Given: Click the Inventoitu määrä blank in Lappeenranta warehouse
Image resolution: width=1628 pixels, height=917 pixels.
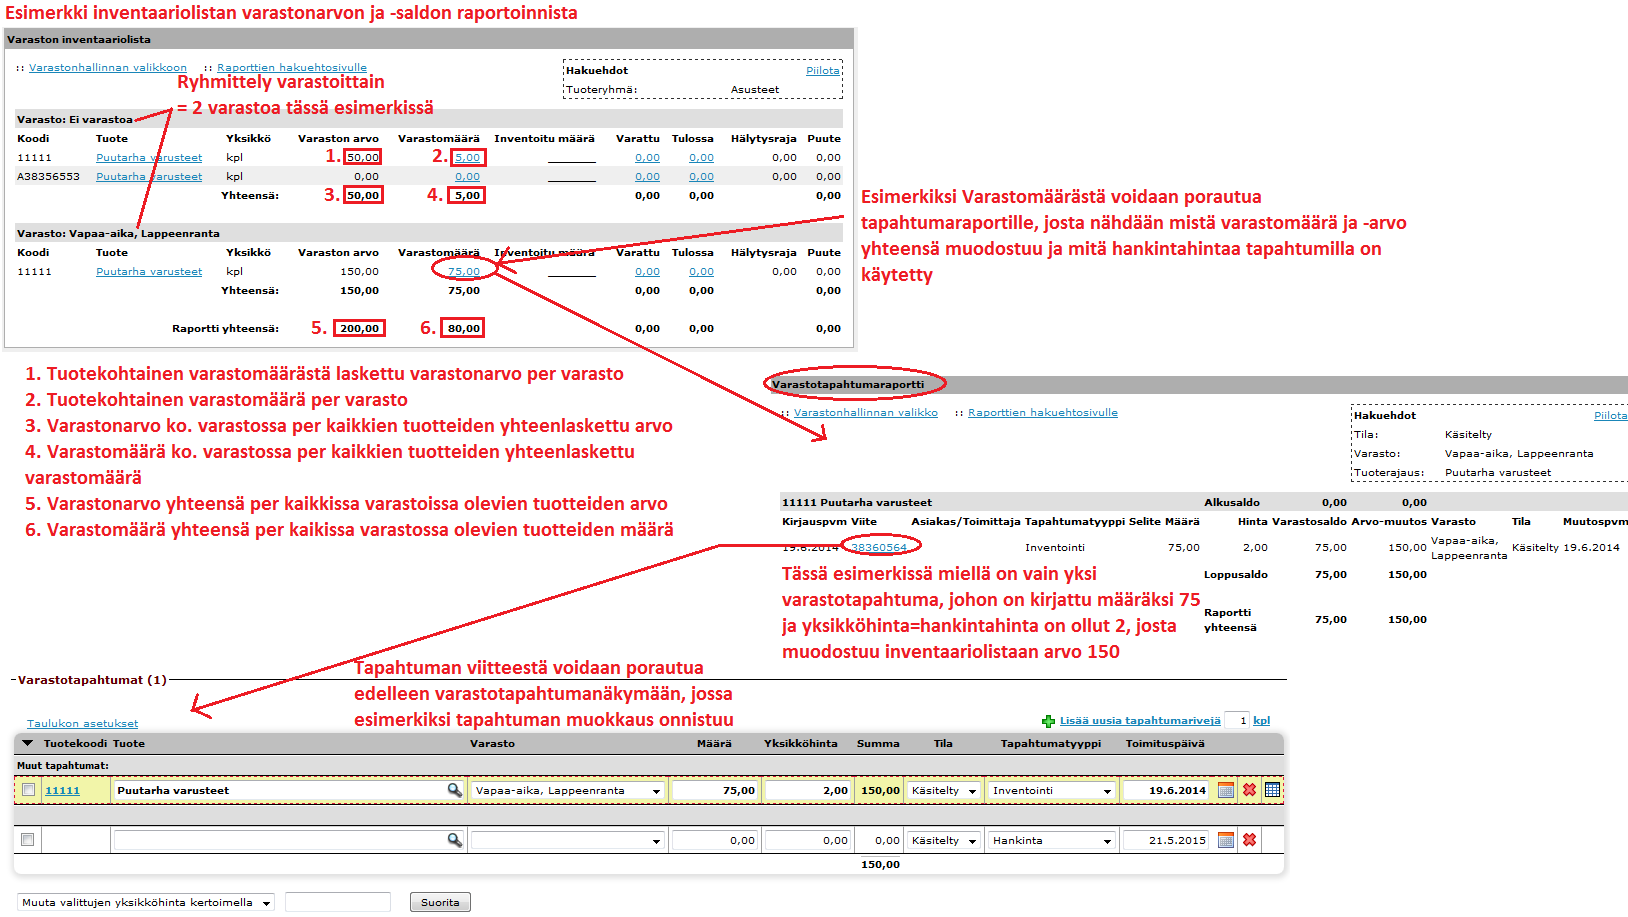Looking at the screenshot, I should [x=572, y=272].
